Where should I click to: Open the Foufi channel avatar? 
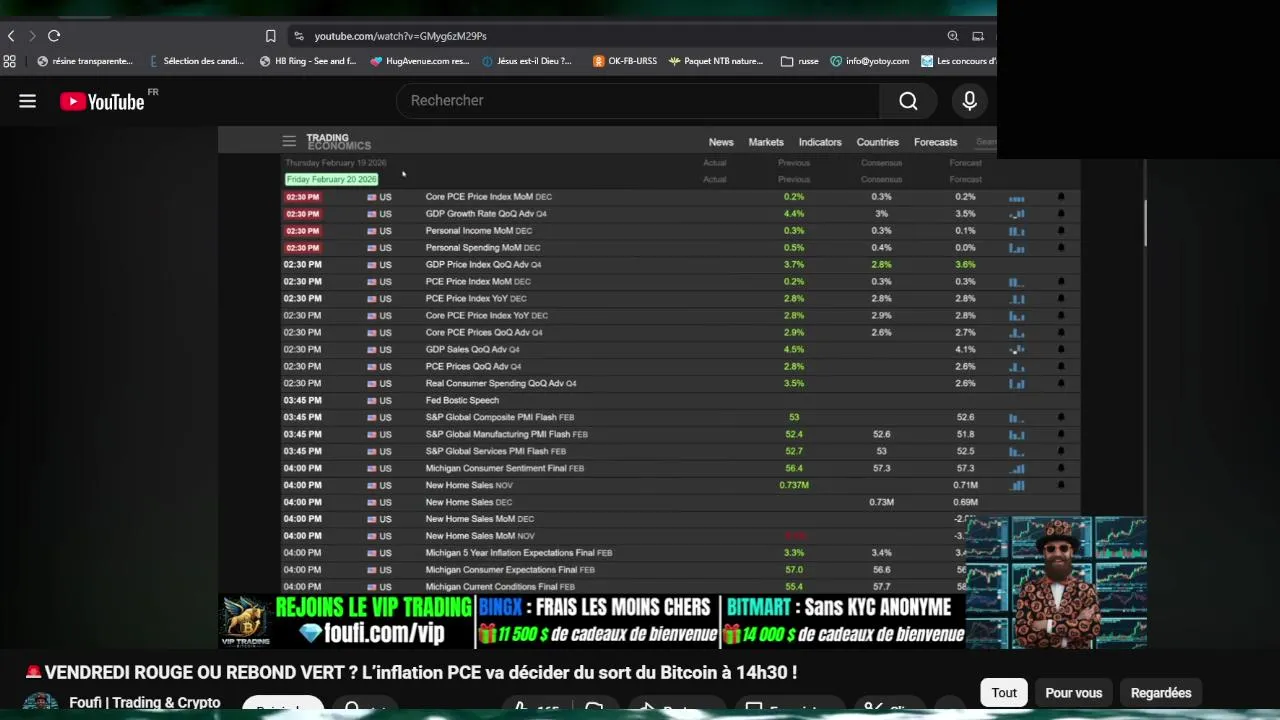[x=41, y=703]
